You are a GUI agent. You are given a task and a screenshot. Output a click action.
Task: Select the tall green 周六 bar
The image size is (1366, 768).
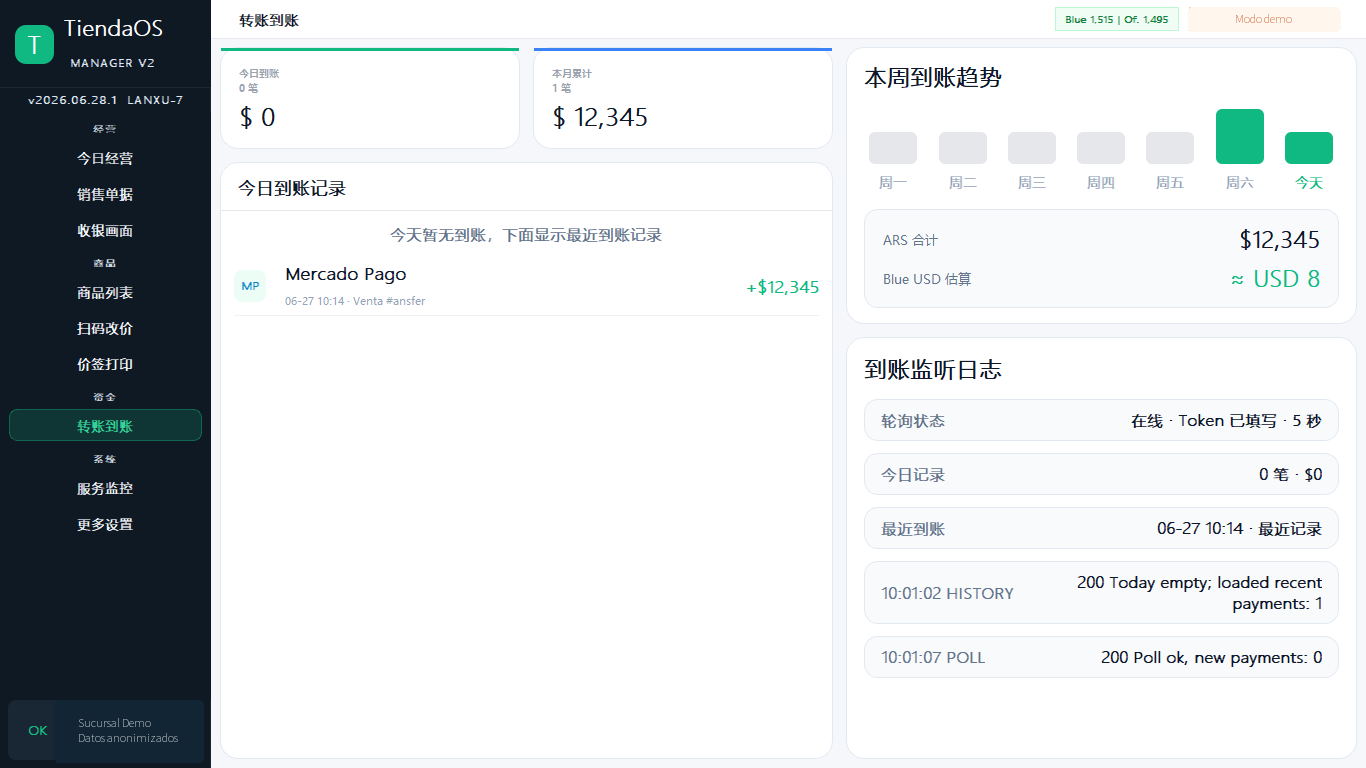coord(1240,136)
